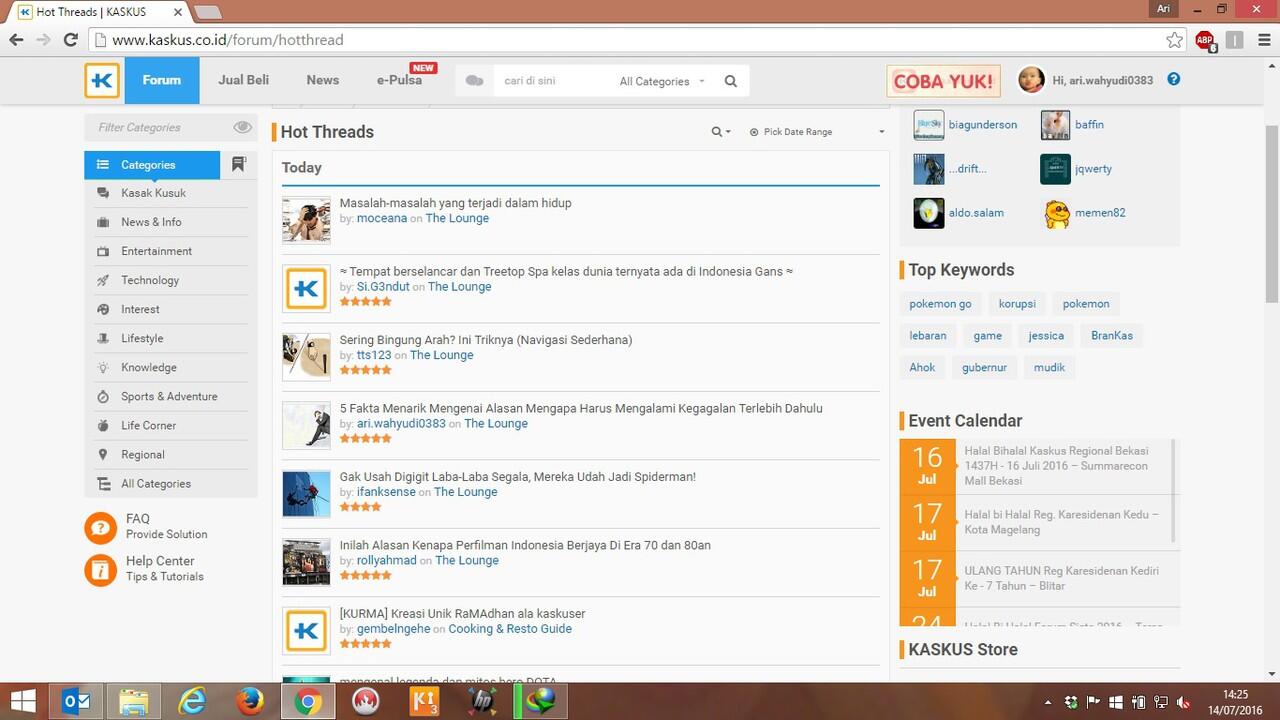The image size is (1280, 720).
Task: Click the KASKUS logo in navbar
Action: pyautogui.click(x=102, y=81)
